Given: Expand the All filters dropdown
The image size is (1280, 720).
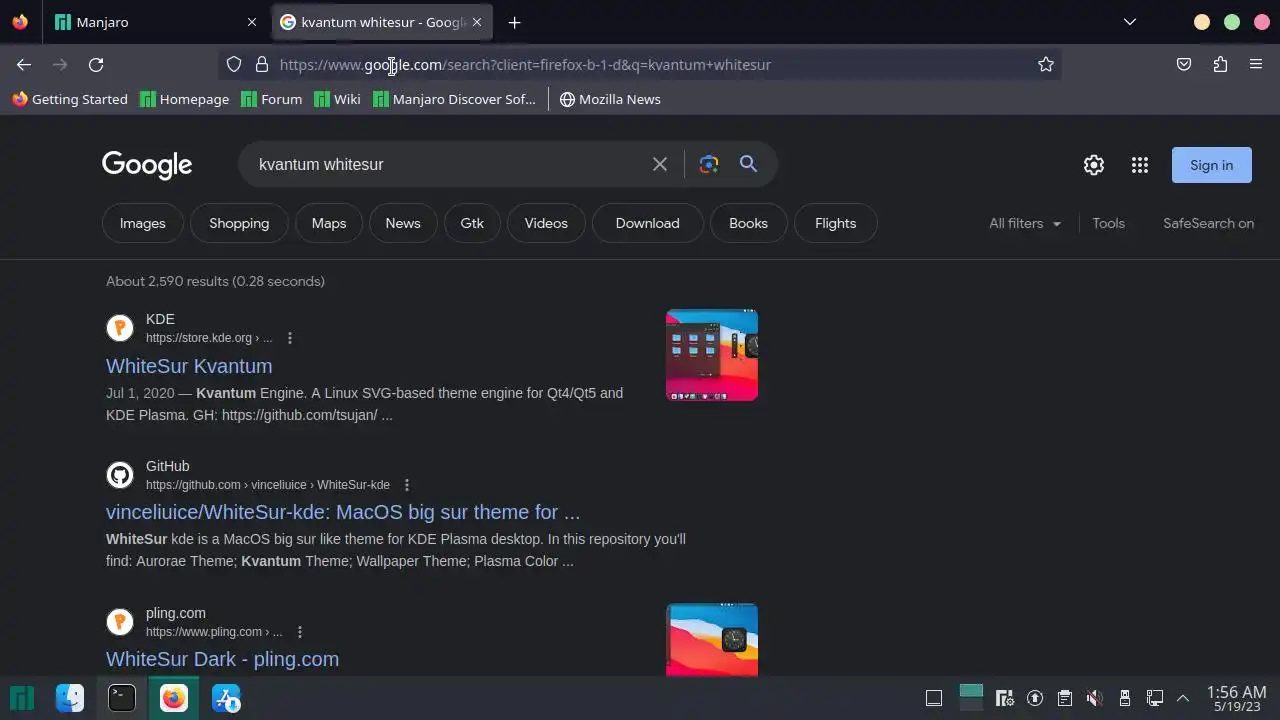Looking at the screenshot, I should pos(1025,223).
